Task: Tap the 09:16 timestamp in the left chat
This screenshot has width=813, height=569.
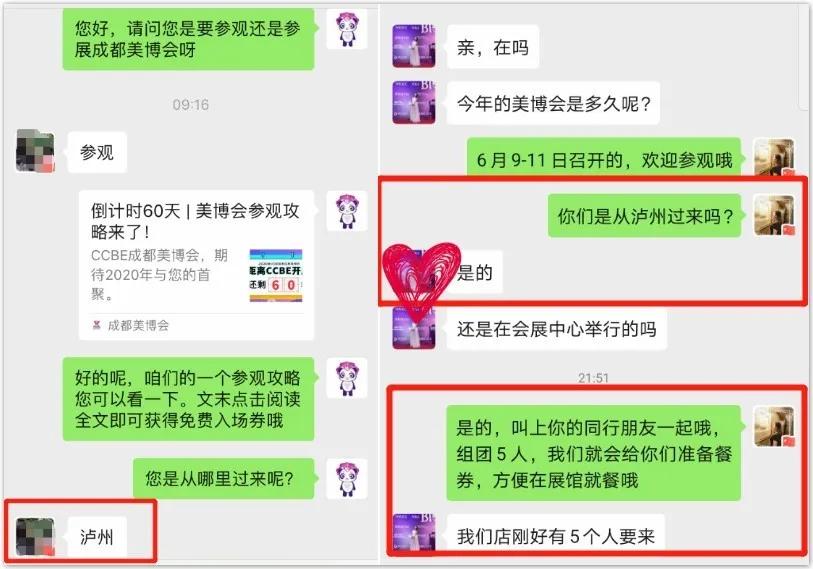Action: (x=190, y=105)
